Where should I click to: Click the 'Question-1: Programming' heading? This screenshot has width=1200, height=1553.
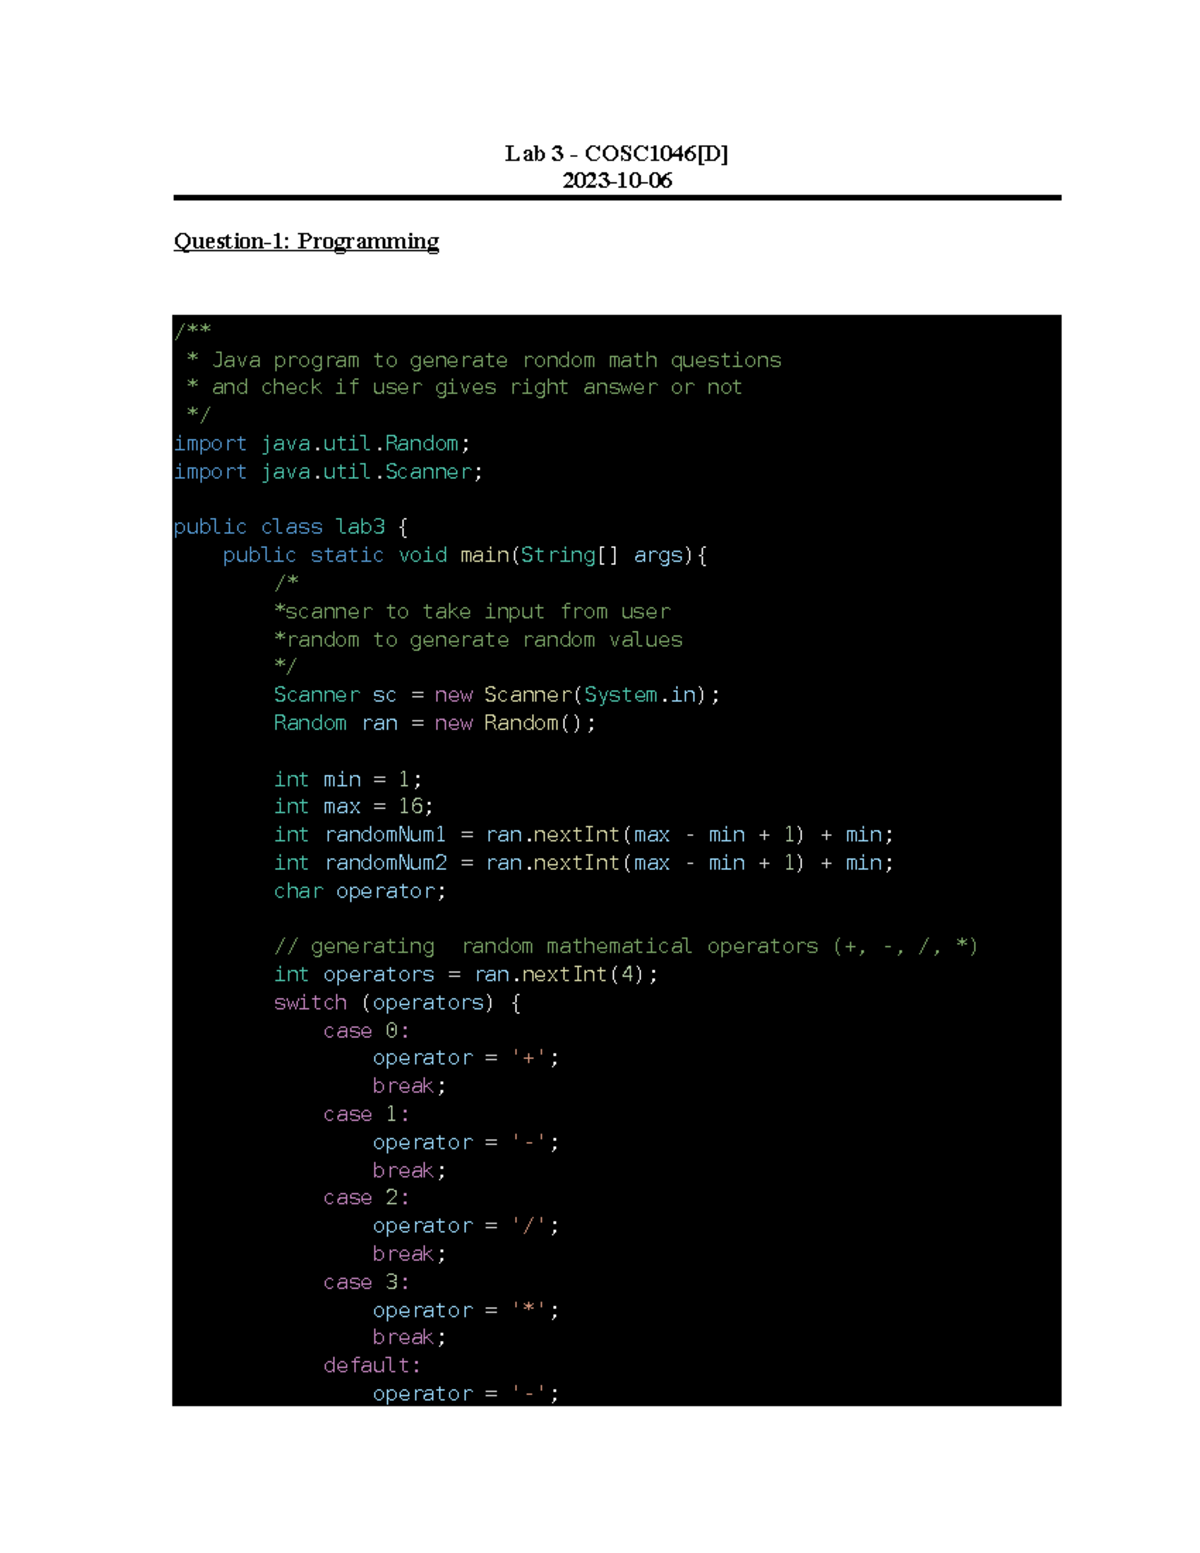pos(306,241)
